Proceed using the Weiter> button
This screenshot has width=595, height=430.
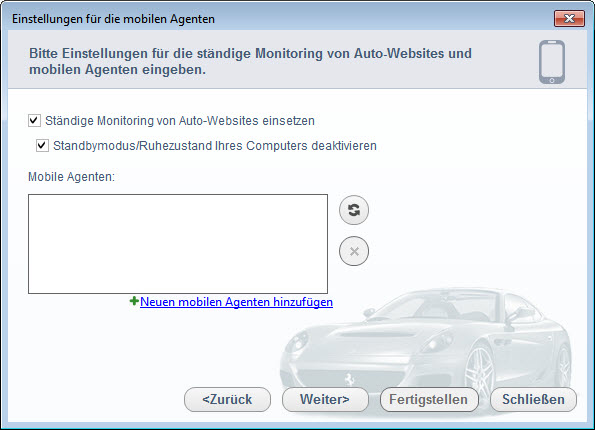tap(325, 400)
